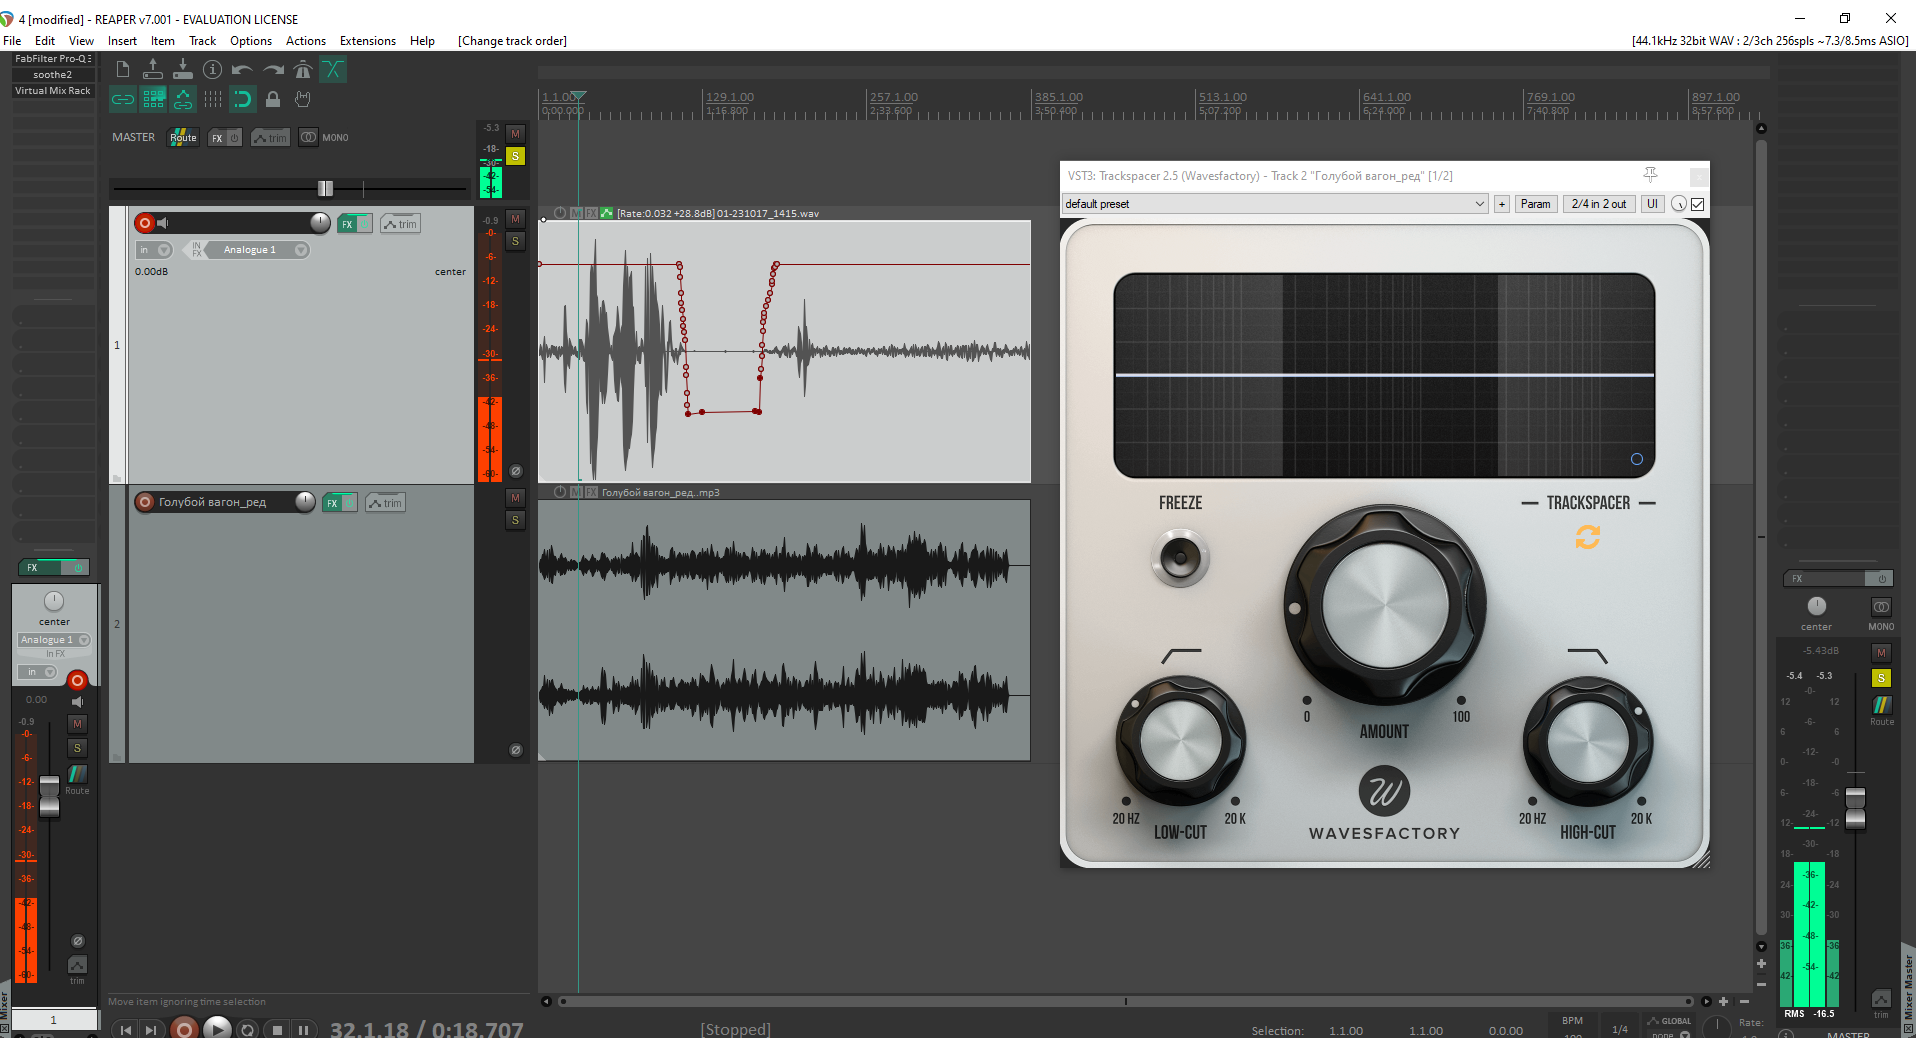1916x1038 pixels.
Task: Mute track 1 with M button
Action: [x=515, y=219]
